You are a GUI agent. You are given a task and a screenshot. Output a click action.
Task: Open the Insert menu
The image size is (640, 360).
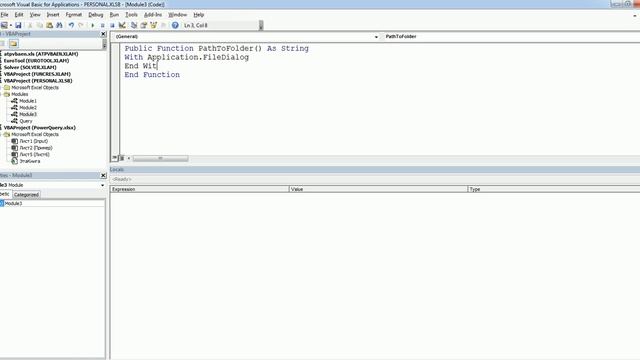(x=53, y=15)
